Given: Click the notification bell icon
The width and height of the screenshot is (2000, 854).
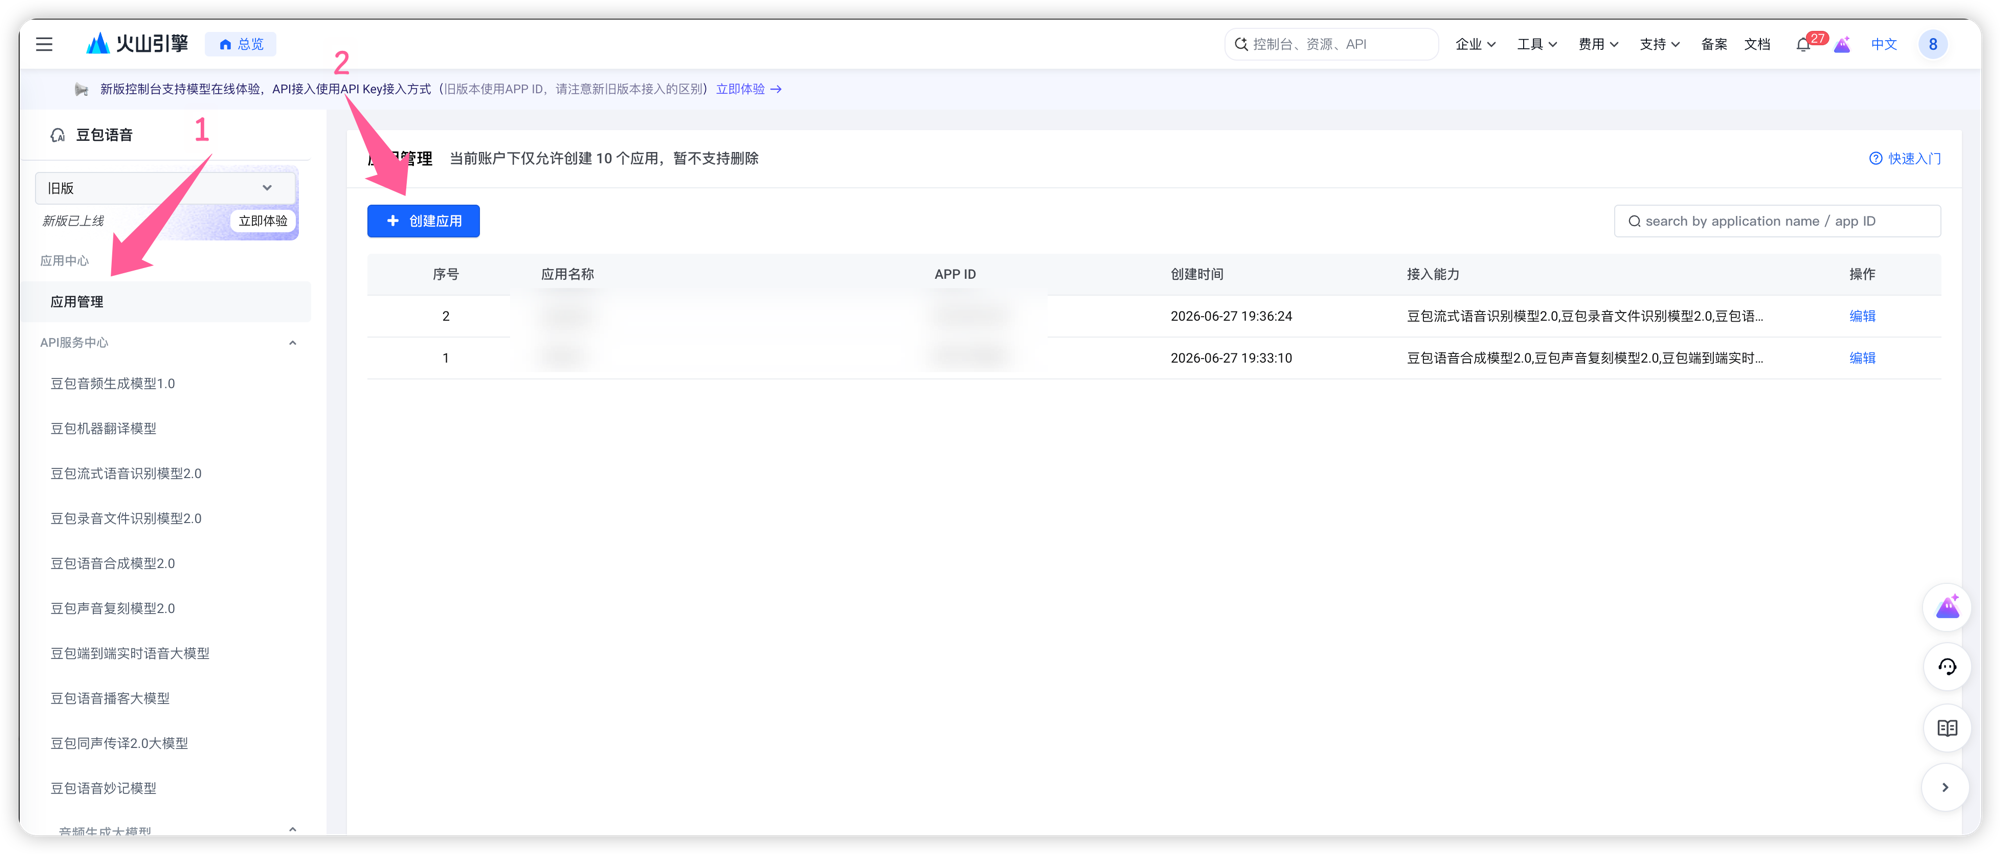Looking at the screenshot, I should (1802, 44).
